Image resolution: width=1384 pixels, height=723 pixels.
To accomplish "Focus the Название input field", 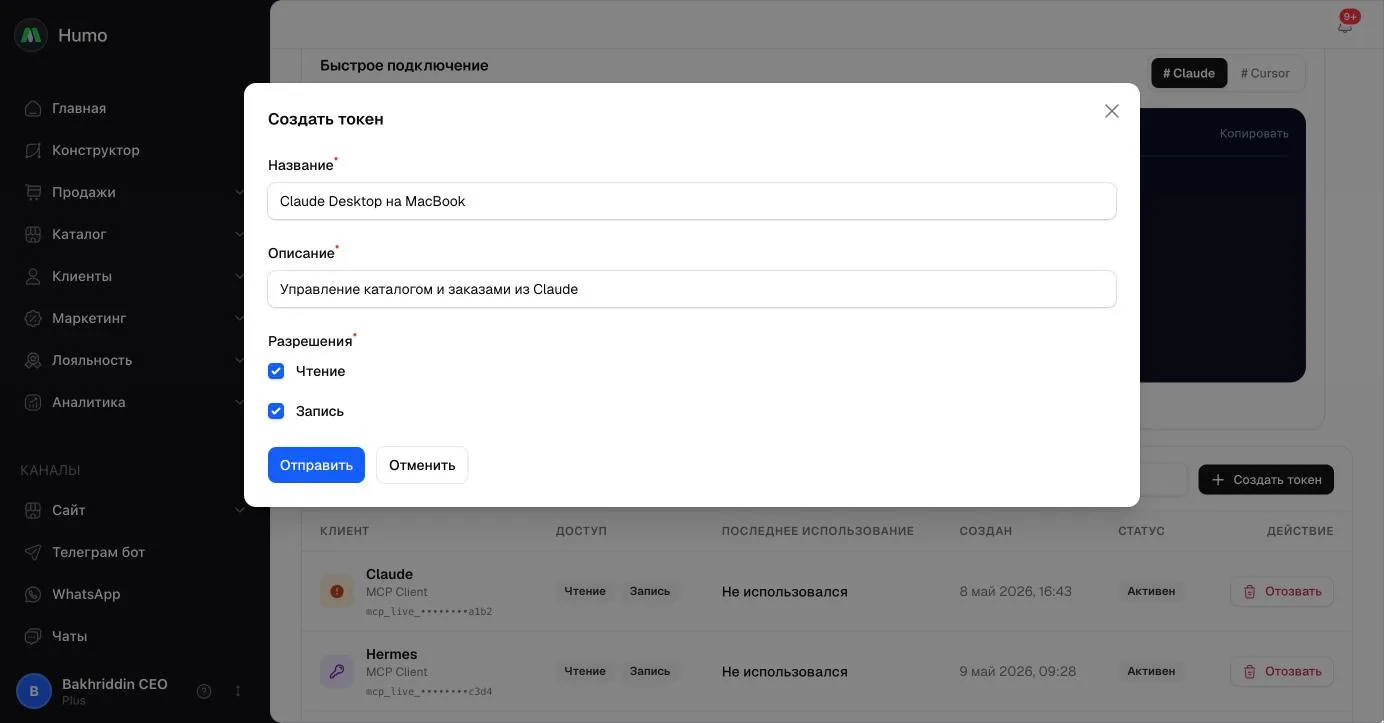I will pos(692,201).
